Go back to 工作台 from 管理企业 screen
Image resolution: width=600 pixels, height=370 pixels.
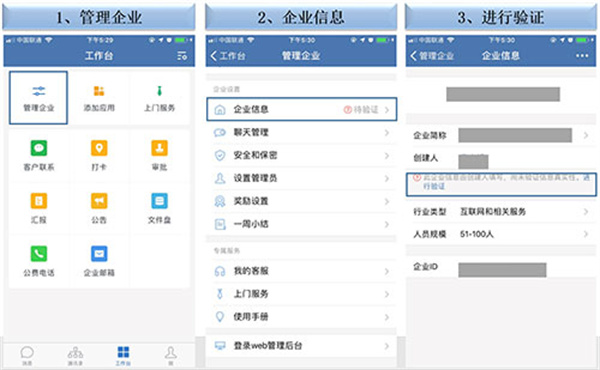tap(228, 56)
